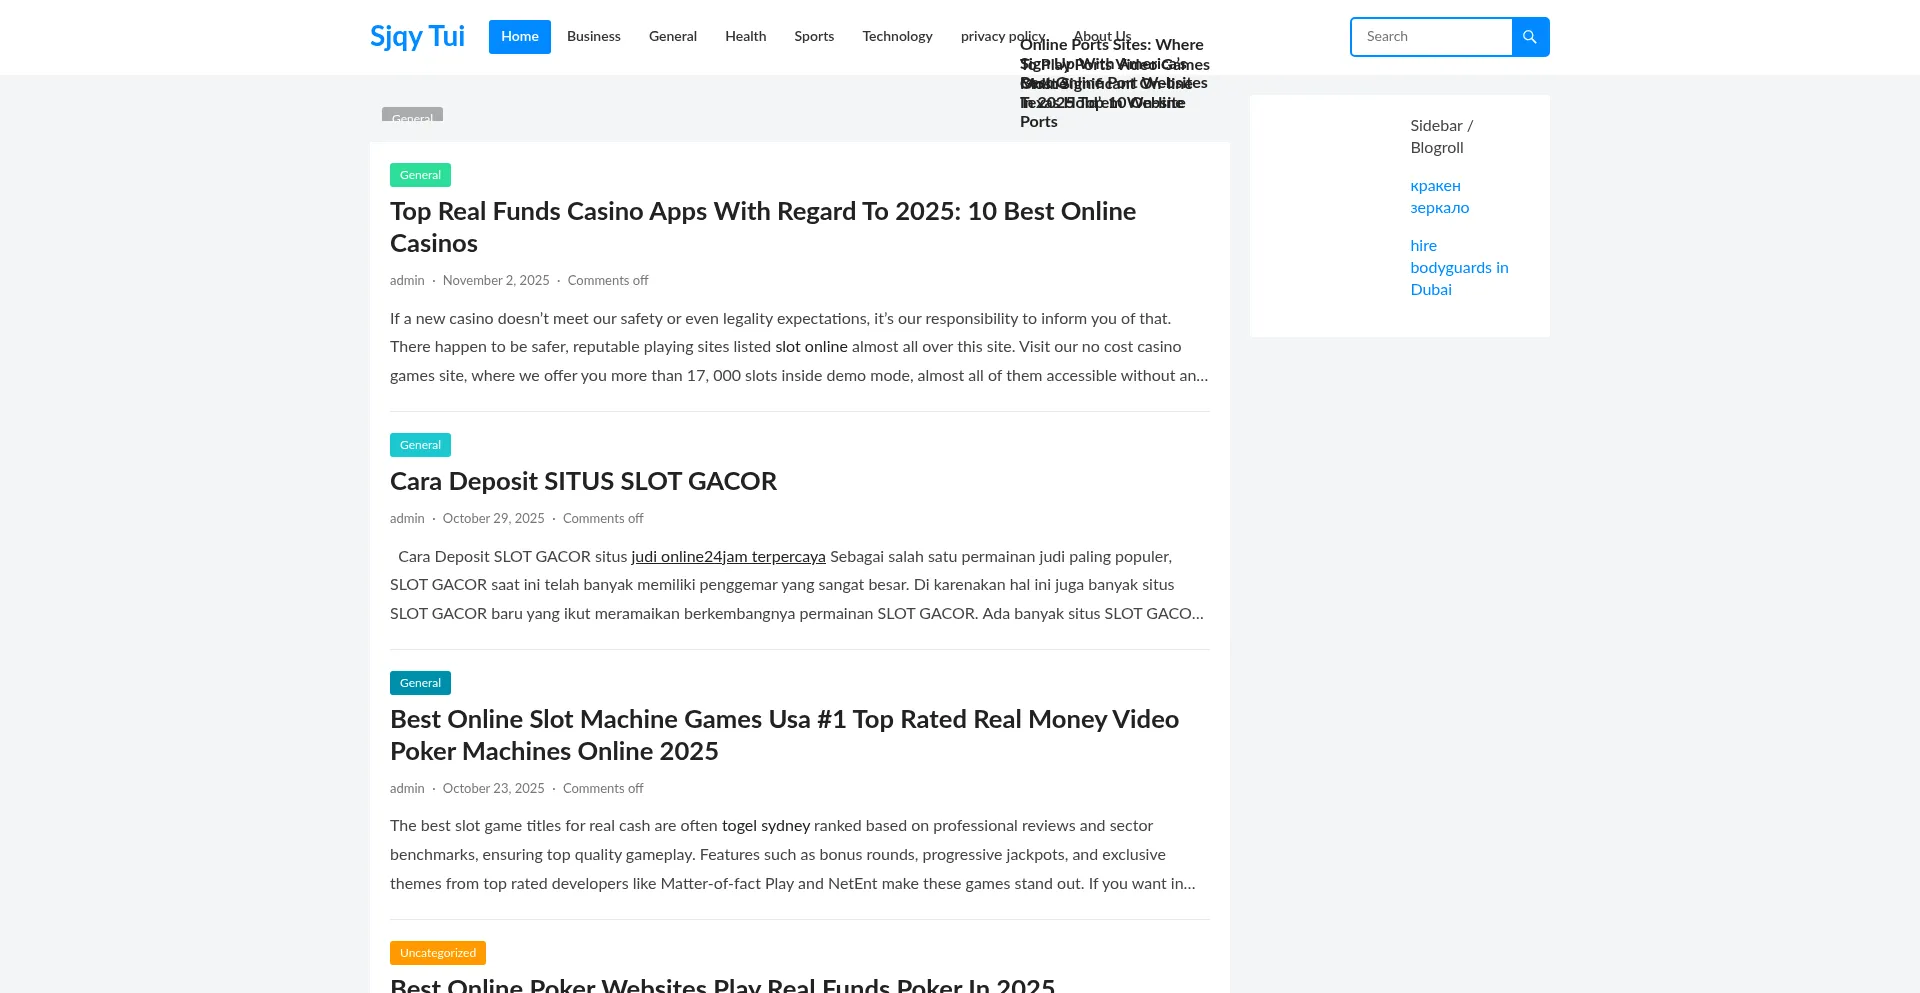The width and height of the screenshot is (1920, 993).
Task: Open the General navigation item
Action: tap(672, 37)
